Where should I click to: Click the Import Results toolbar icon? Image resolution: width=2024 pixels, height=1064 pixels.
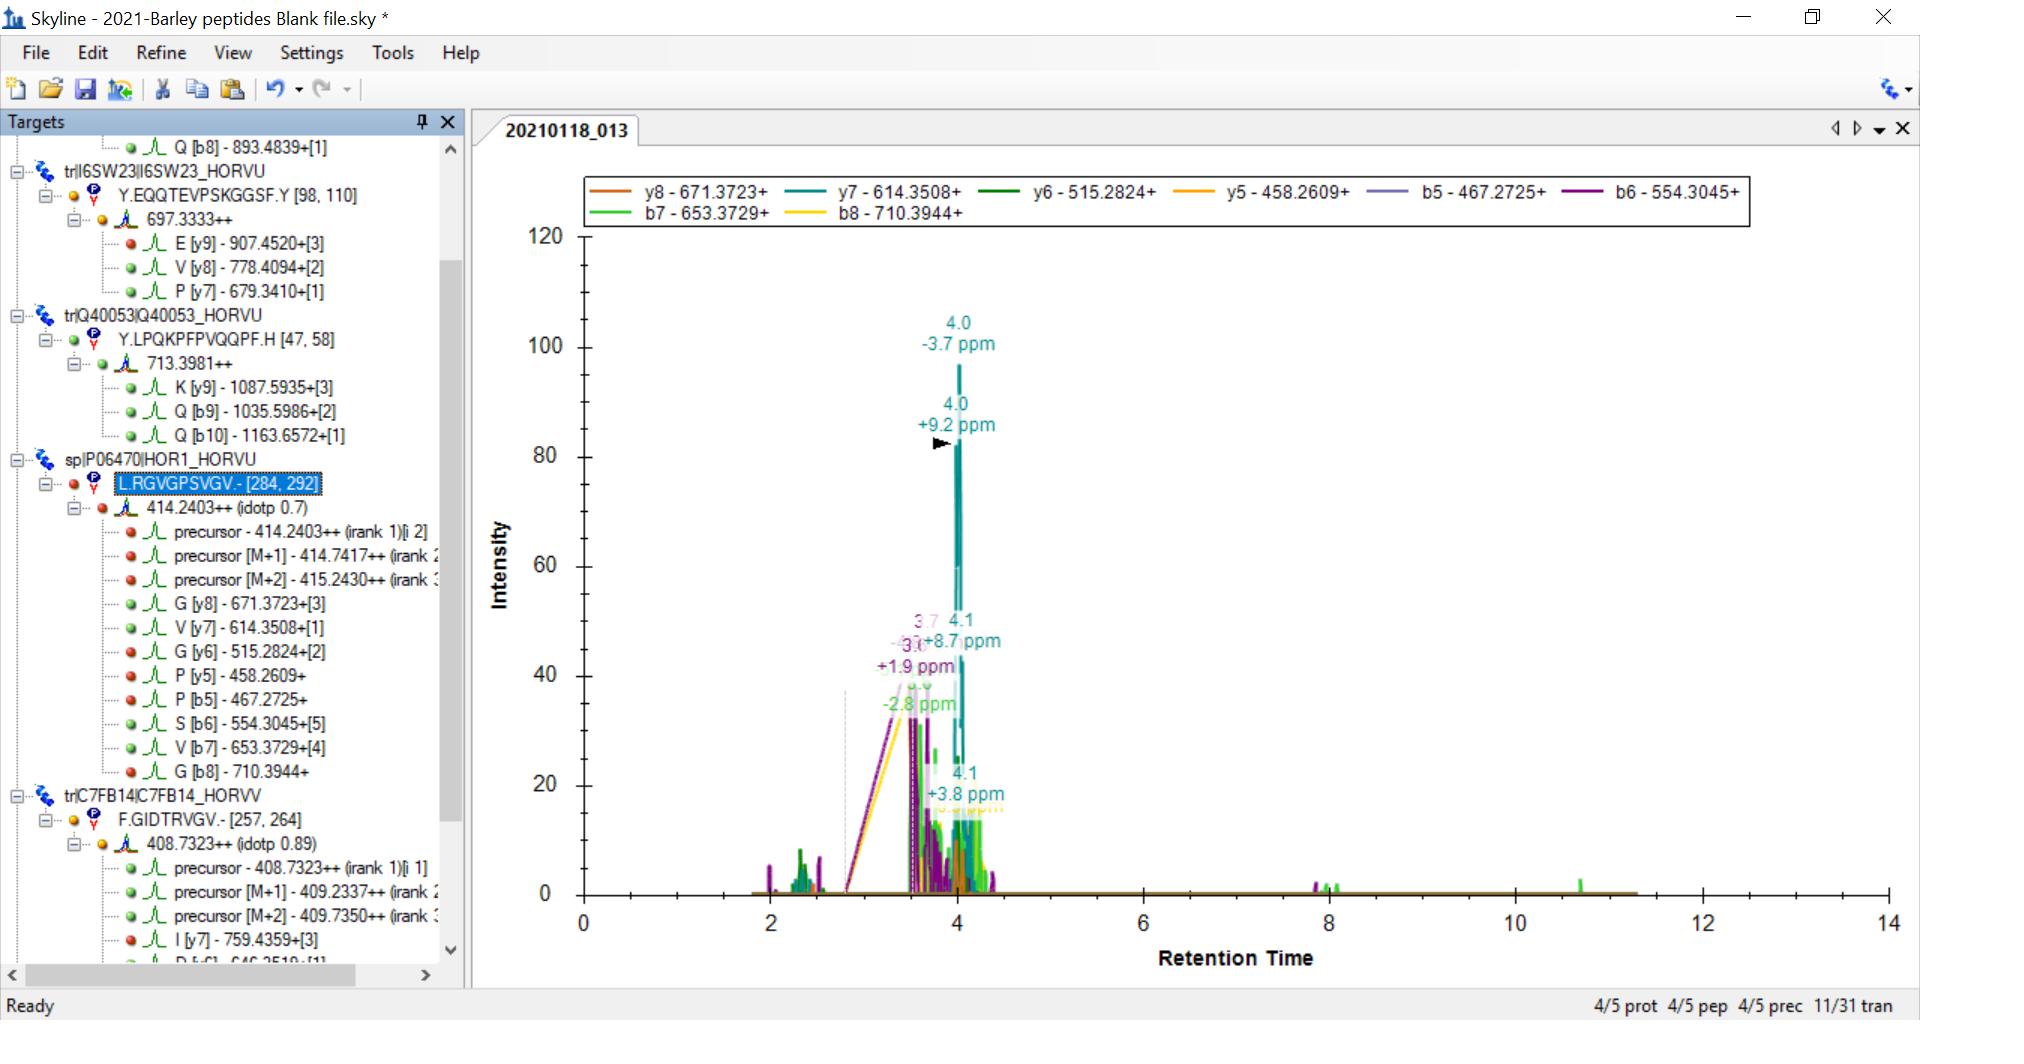coord(120,89)
